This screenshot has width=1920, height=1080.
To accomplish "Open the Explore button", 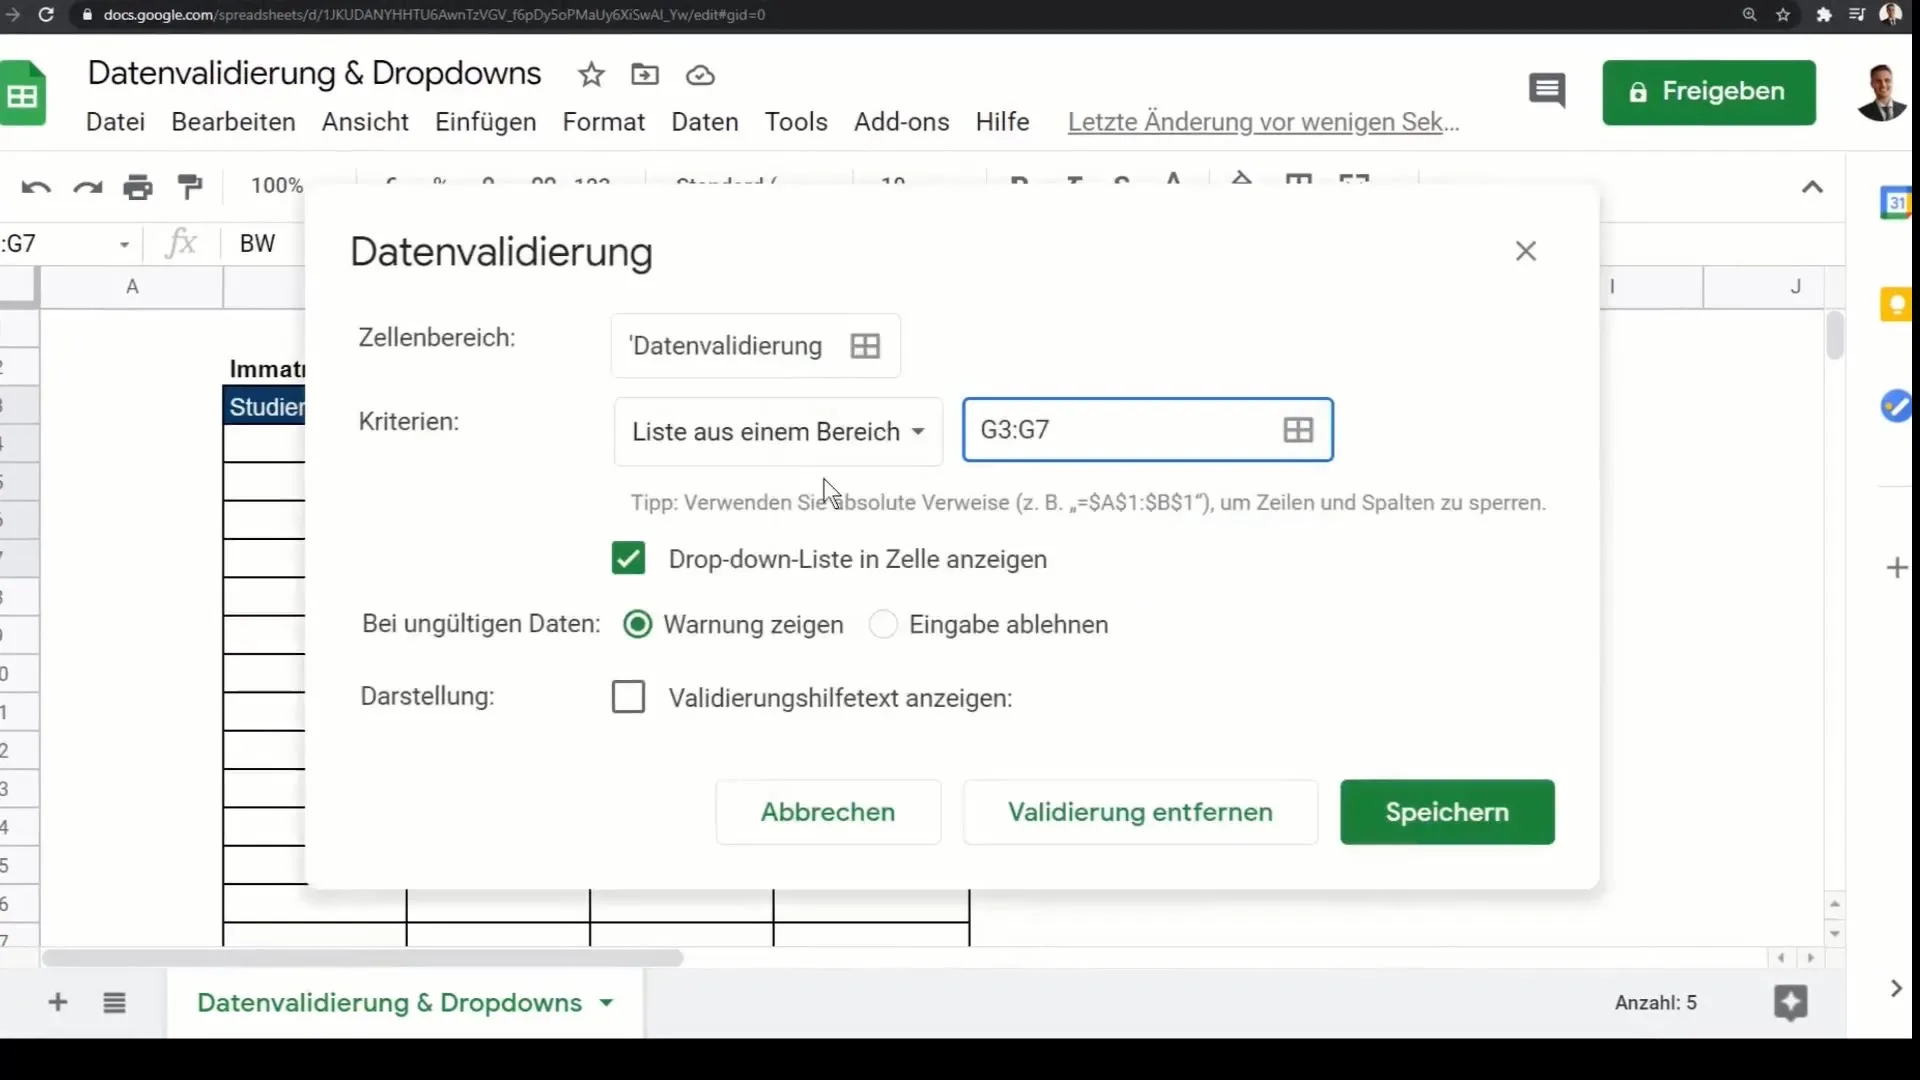I will coord(1790,1002).
